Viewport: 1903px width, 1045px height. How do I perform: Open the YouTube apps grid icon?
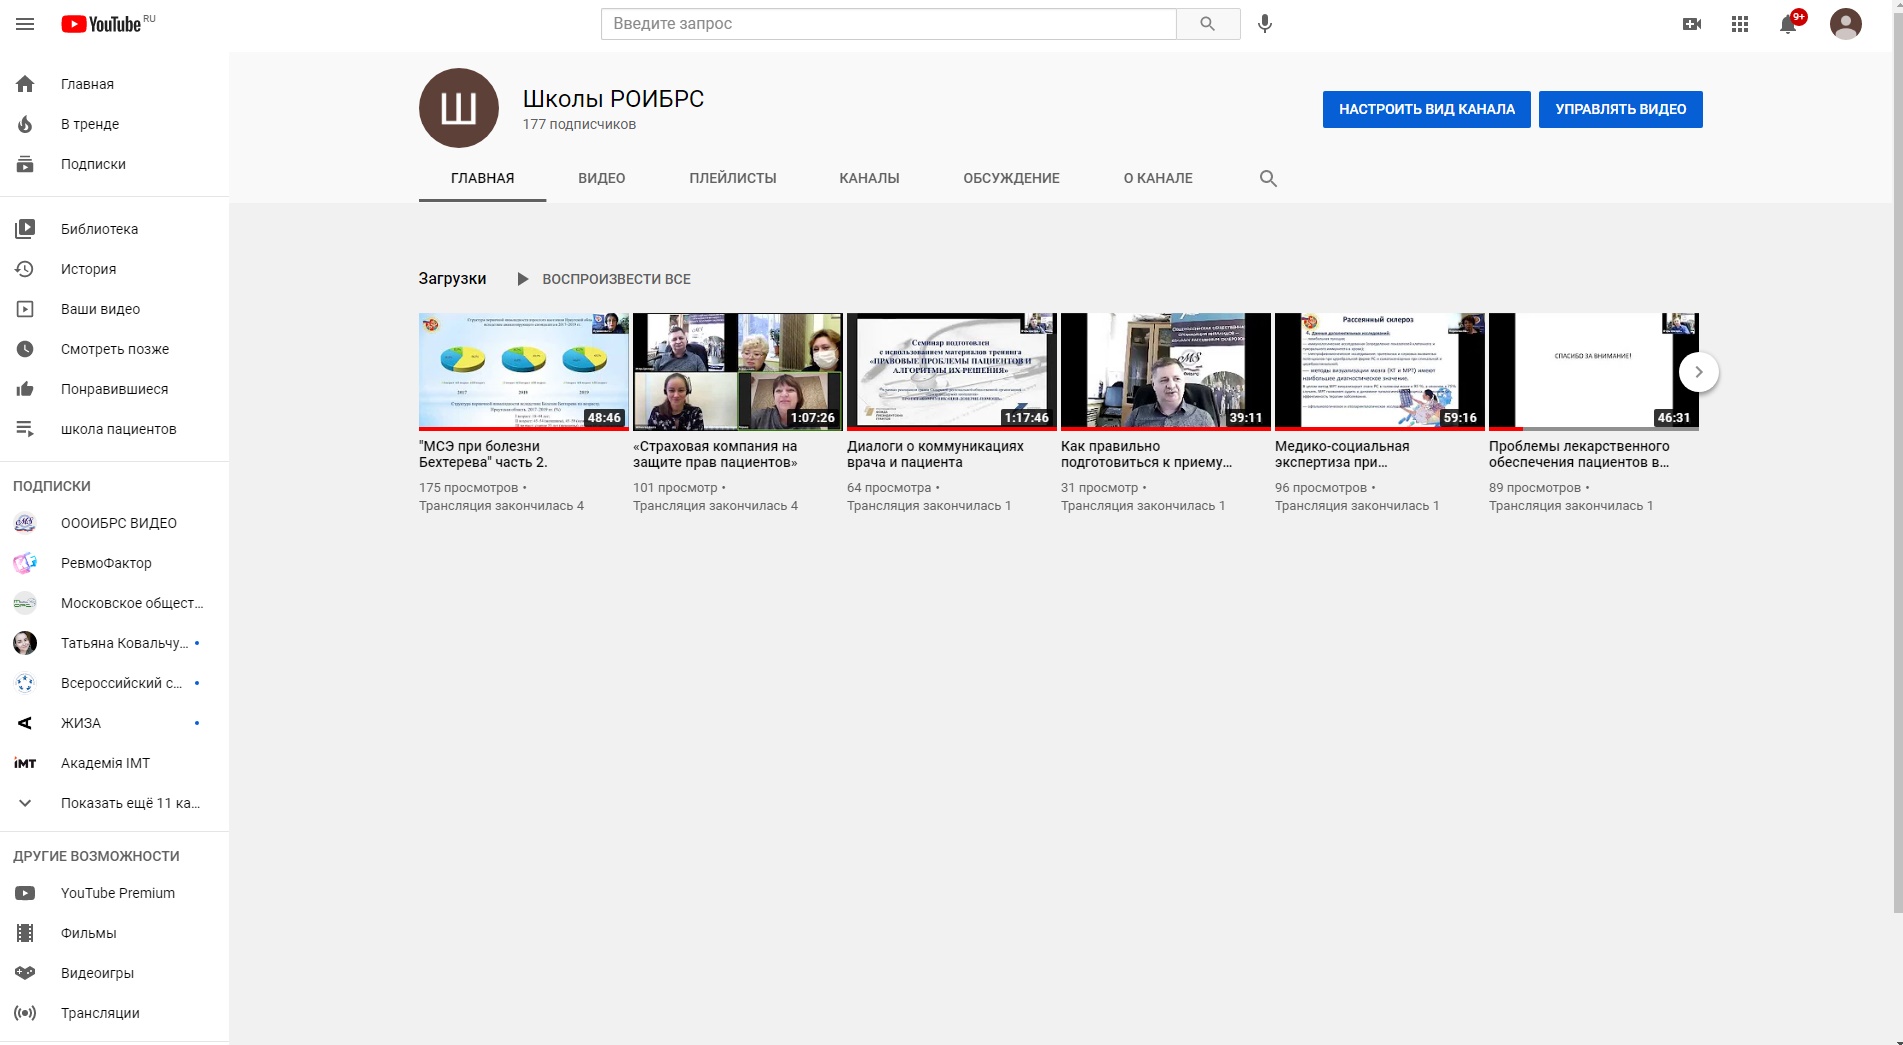[x=1739, y=24]
